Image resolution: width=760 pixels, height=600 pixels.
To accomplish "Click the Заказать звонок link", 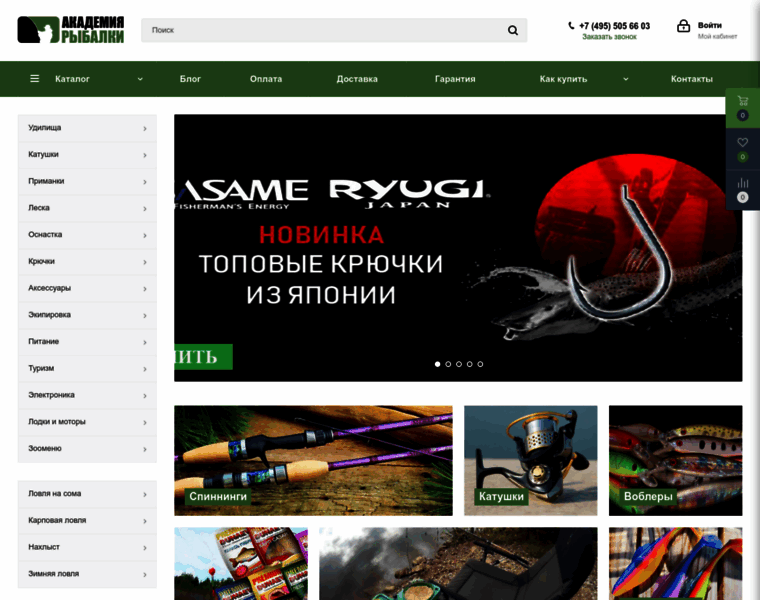I will 609,37.
